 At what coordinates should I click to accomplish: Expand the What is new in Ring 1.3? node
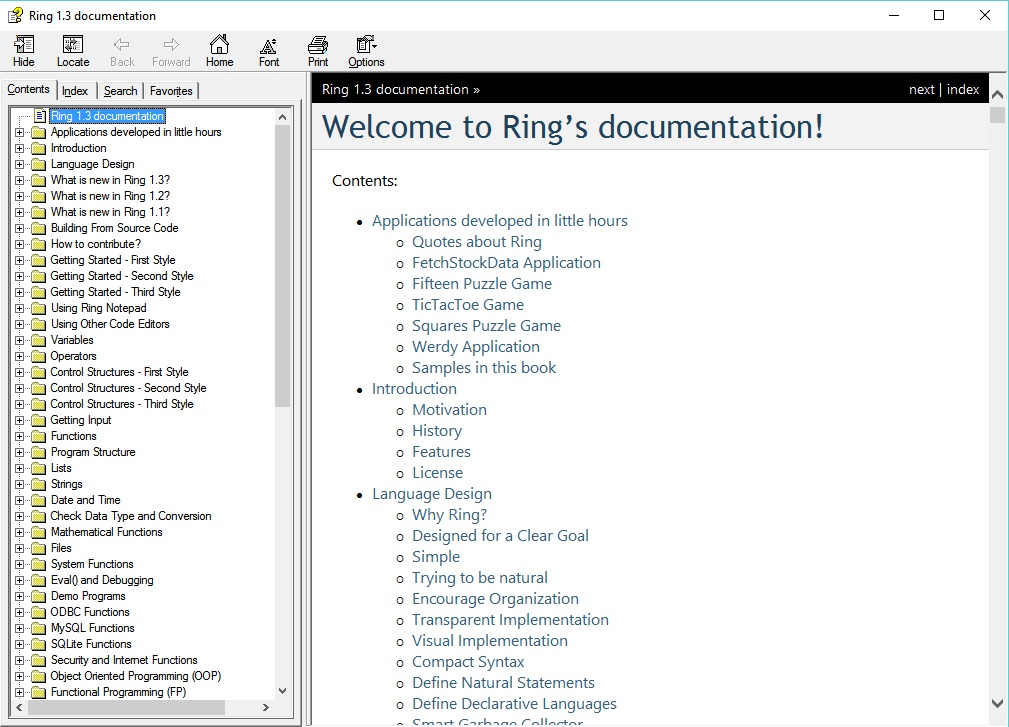(19, 180)
